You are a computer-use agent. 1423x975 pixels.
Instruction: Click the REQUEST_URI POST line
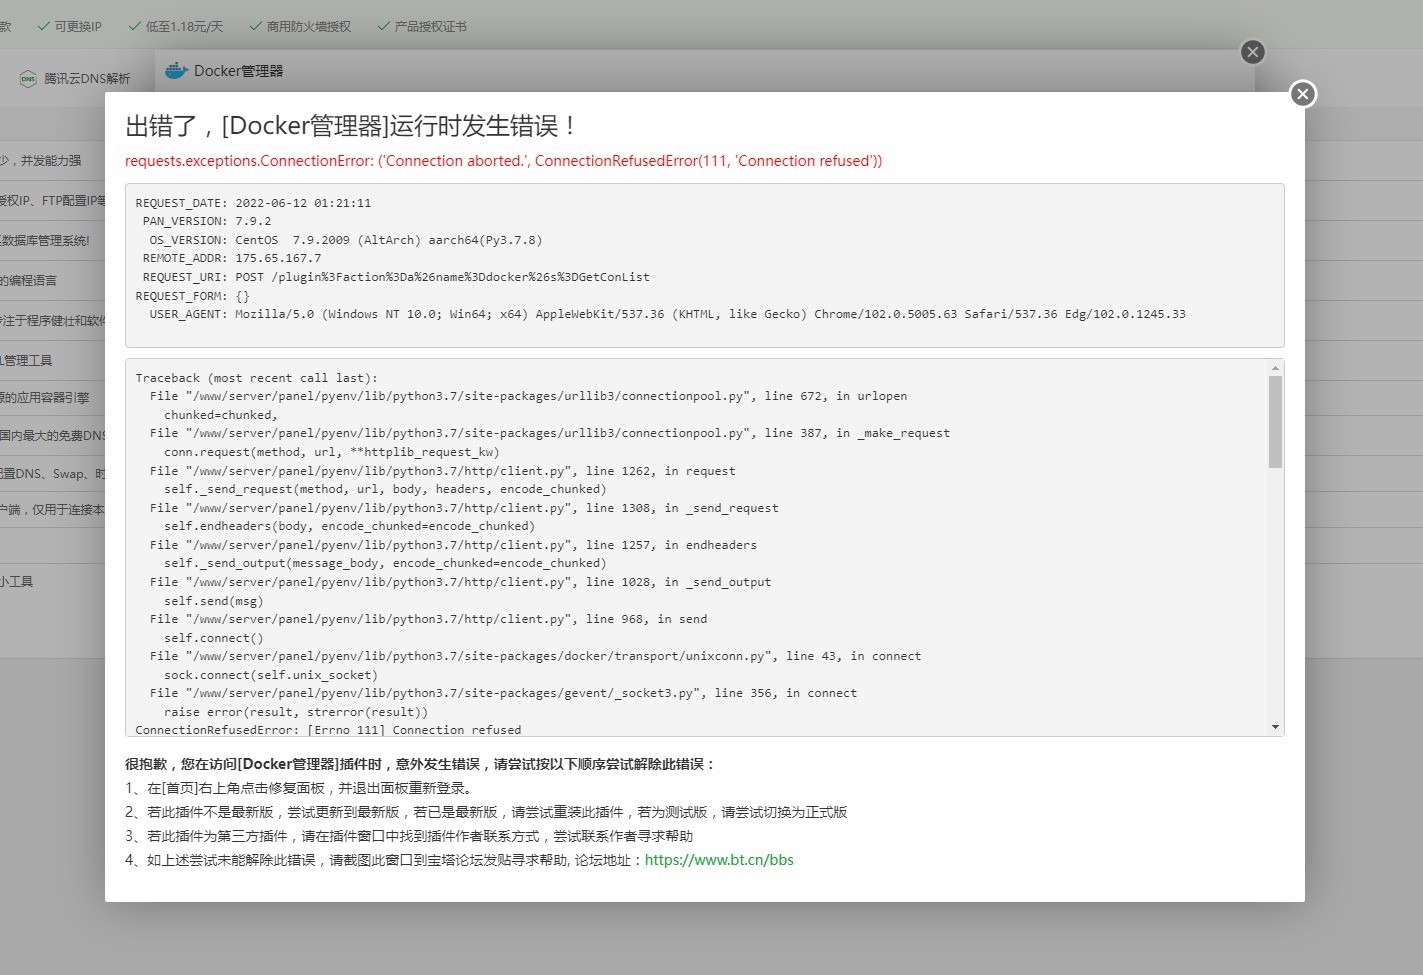(396, 277)
